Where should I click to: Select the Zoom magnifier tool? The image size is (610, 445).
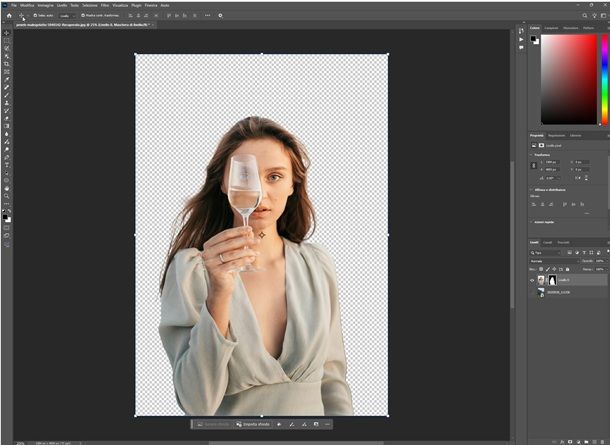[x=6, y=196]
